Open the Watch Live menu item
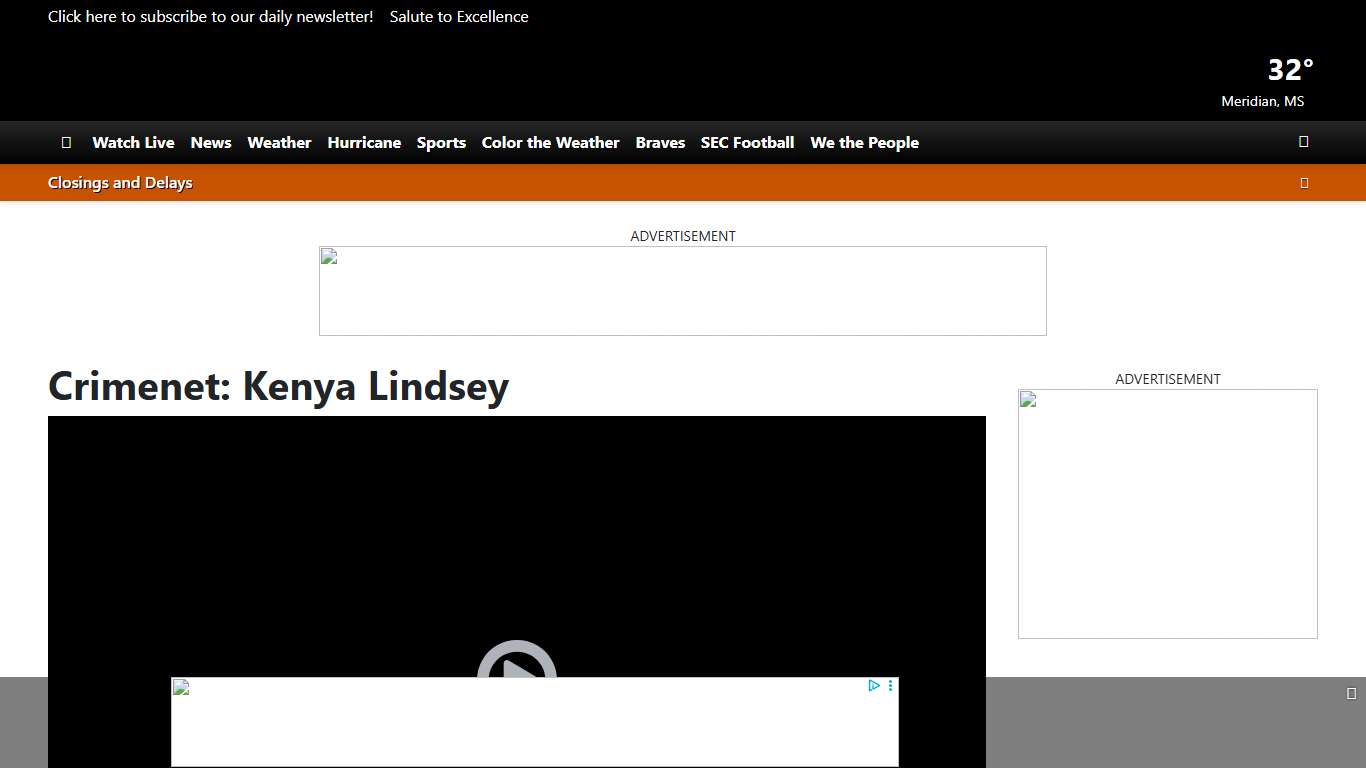The height and width of the screenshot is (768, 1366). 133,143
